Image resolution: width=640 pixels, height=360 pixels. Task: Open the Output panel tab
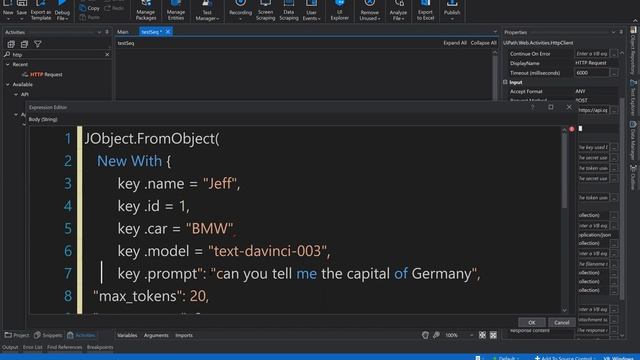click(x=10, y=347)
